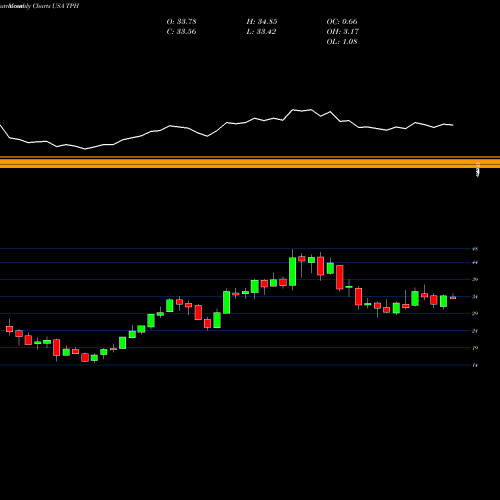Click the 'OH: 3.17' reading
500x500 pixels.
coord(342,31)
